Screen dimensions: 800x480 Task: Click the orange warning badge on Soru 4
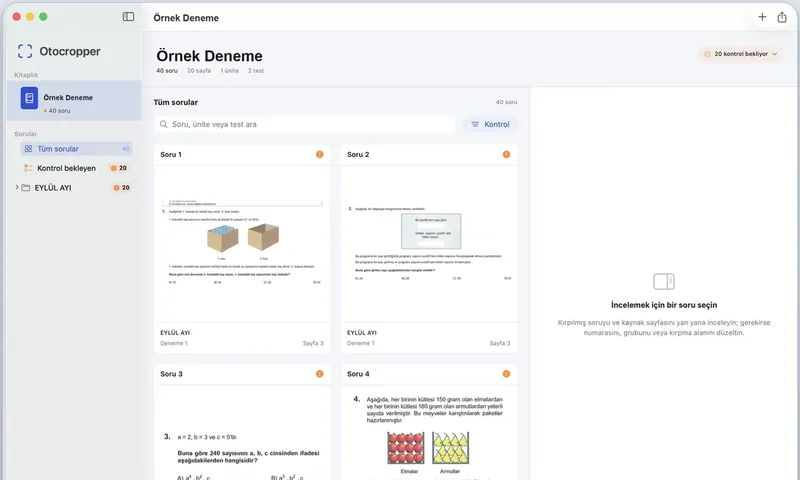[x=506, y=374]
